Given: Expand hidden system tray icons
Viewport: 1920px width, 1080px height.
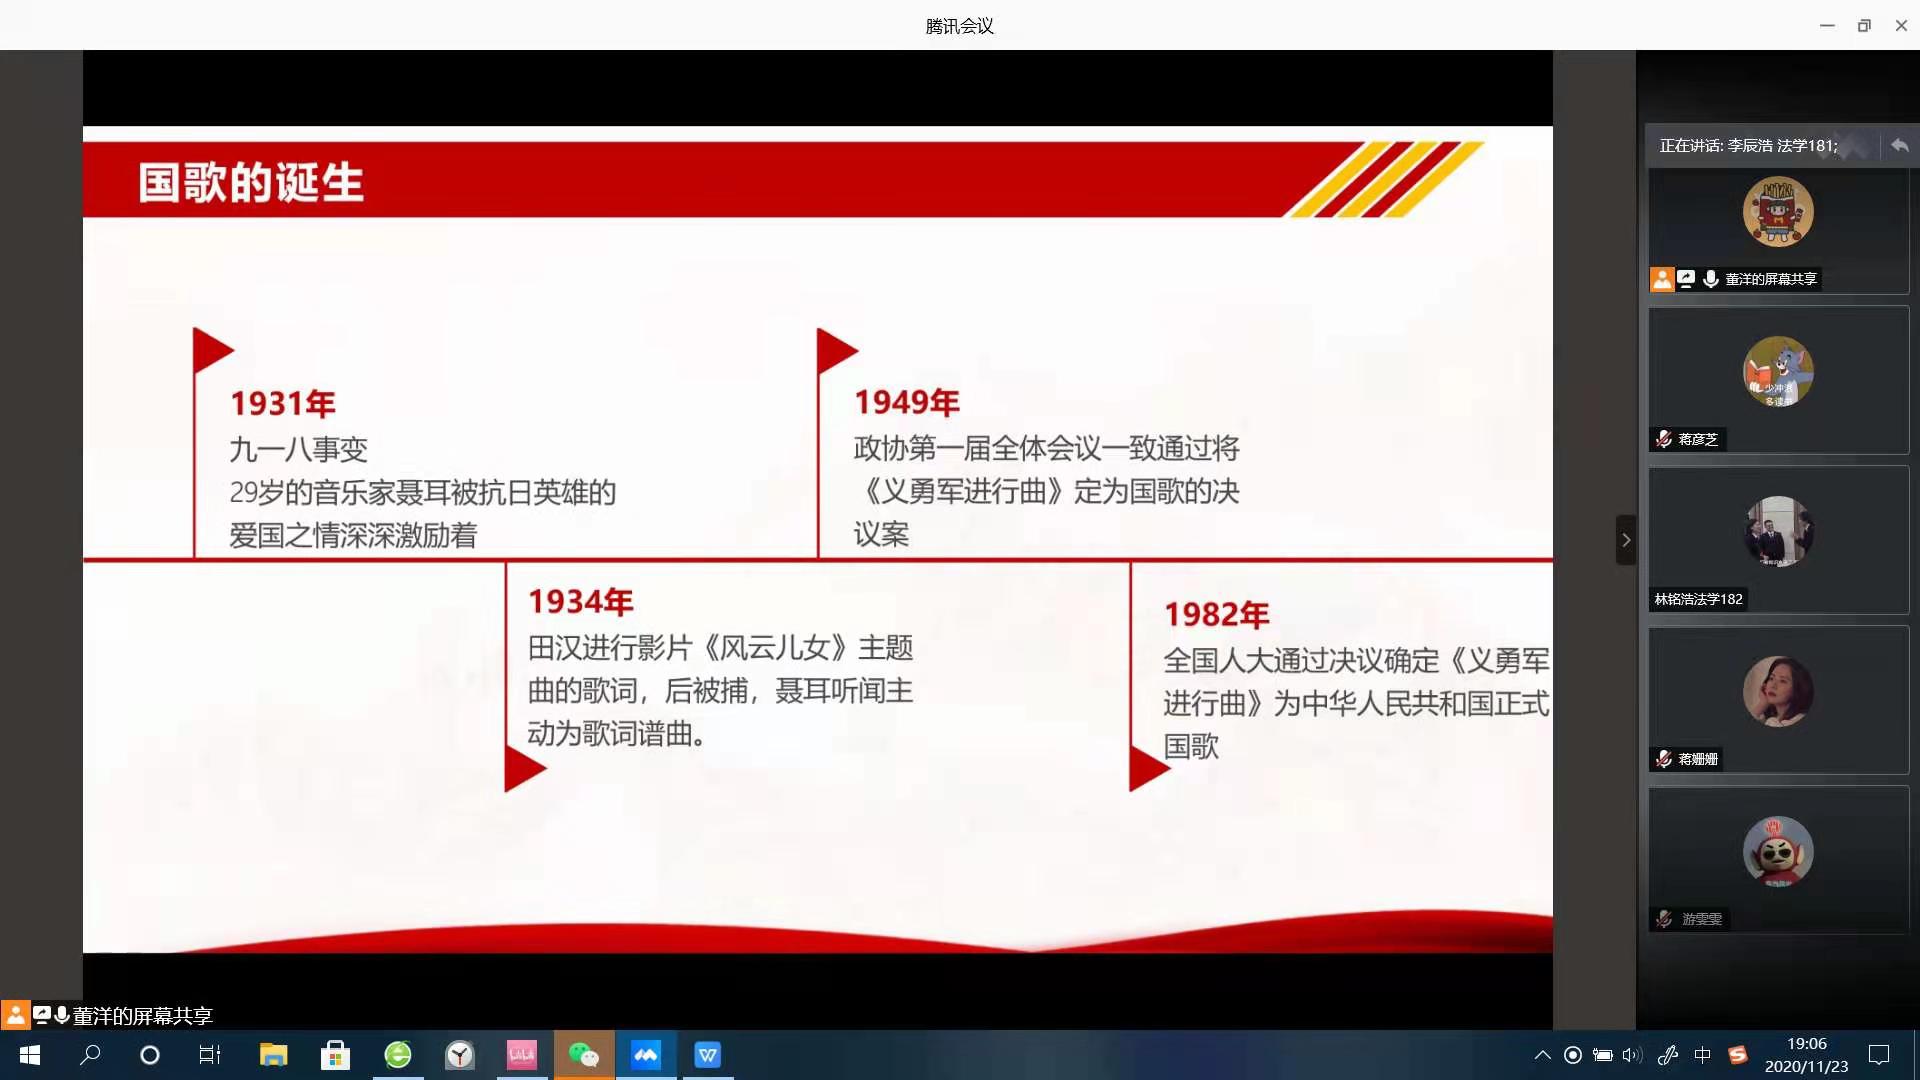Looking at the screenshot, I should (1542, 1055).
